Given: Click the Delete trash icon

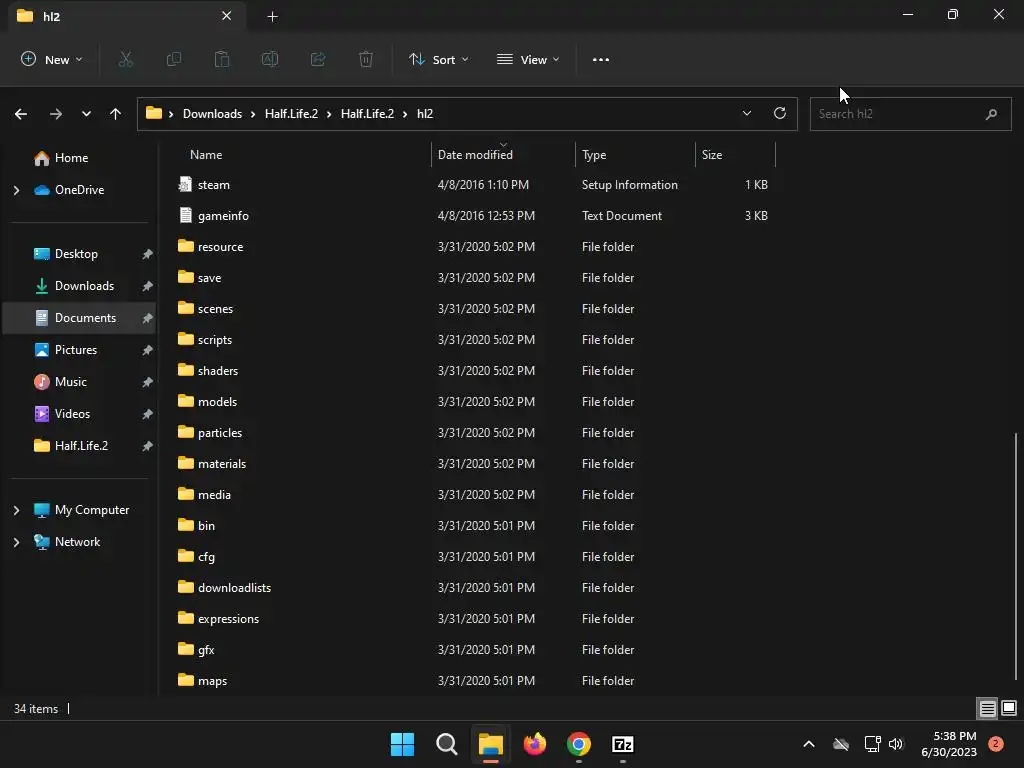Looking at the screenshot, I should [x=366, y=59].
